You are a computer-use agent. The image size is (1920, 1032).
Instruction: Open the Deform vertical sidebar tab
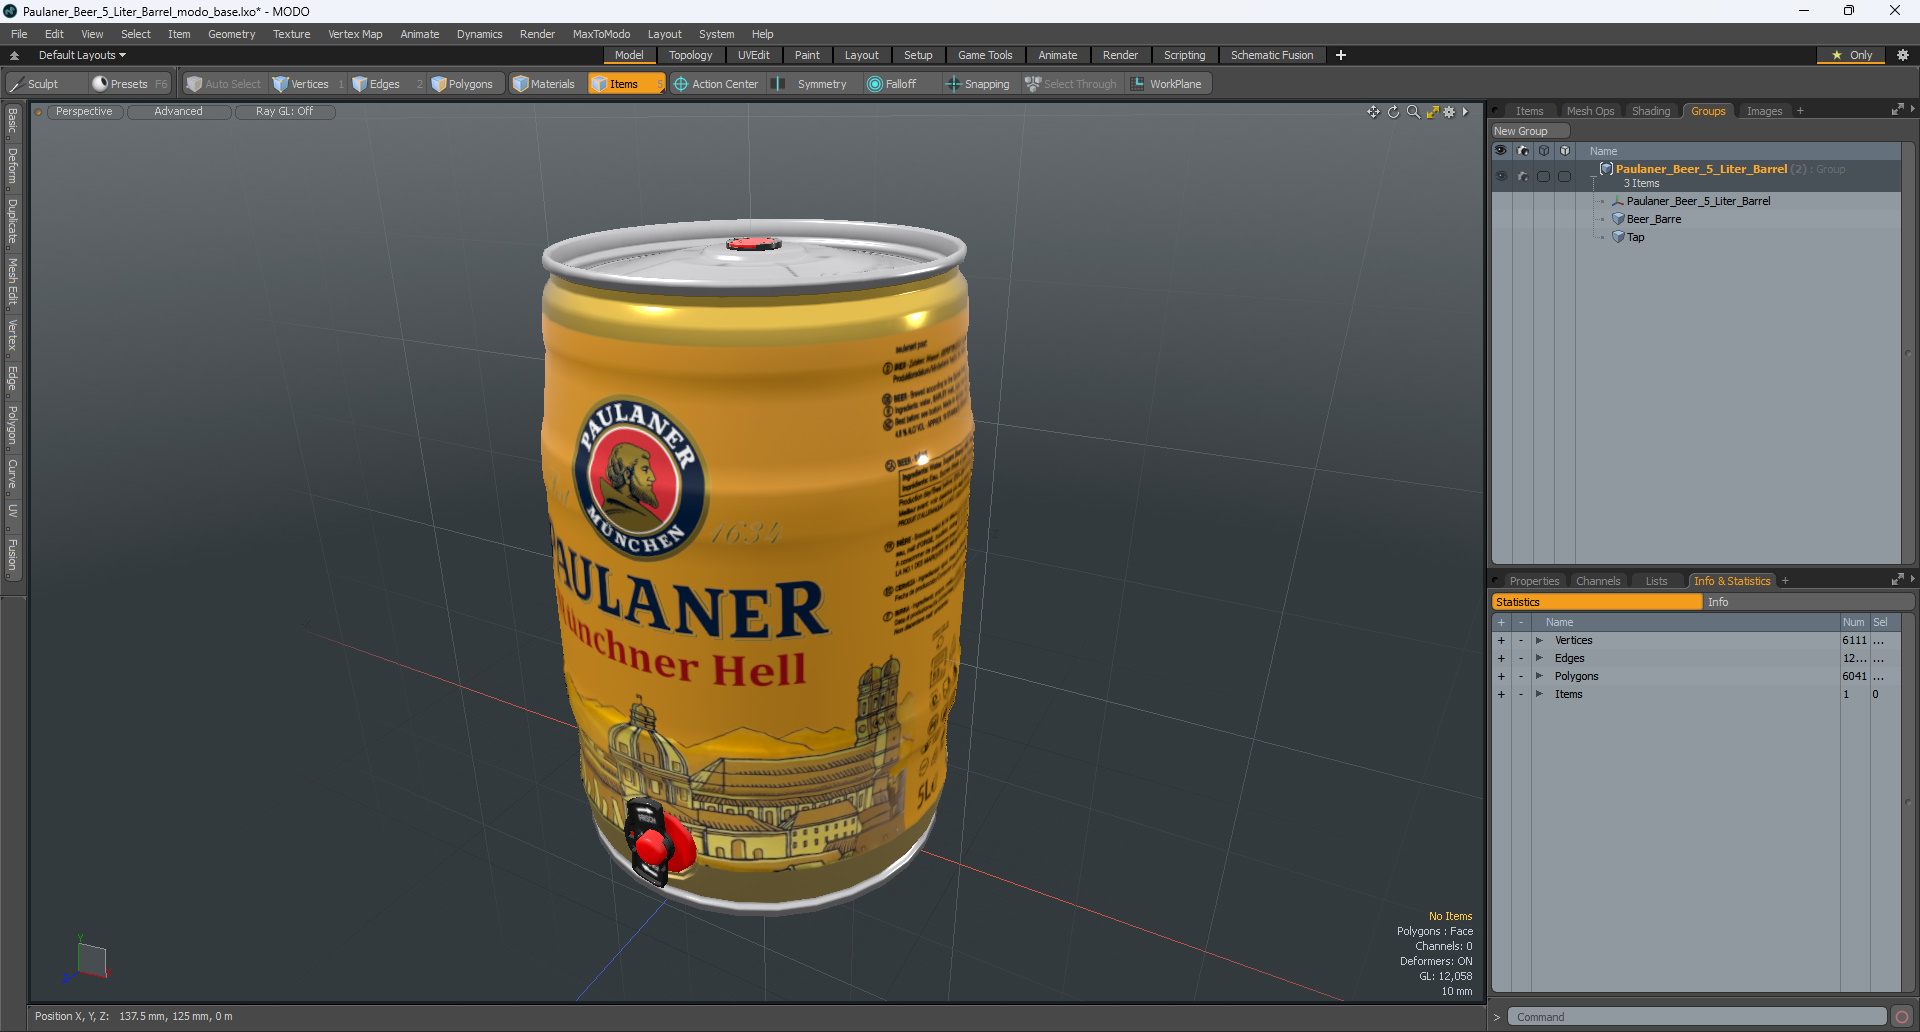[x=12, y=166]
